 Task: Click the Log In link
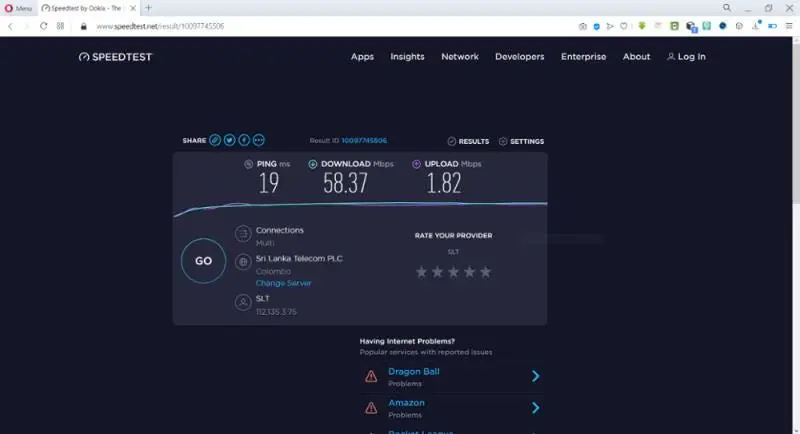pyautogui.click(x=686, y=57)
